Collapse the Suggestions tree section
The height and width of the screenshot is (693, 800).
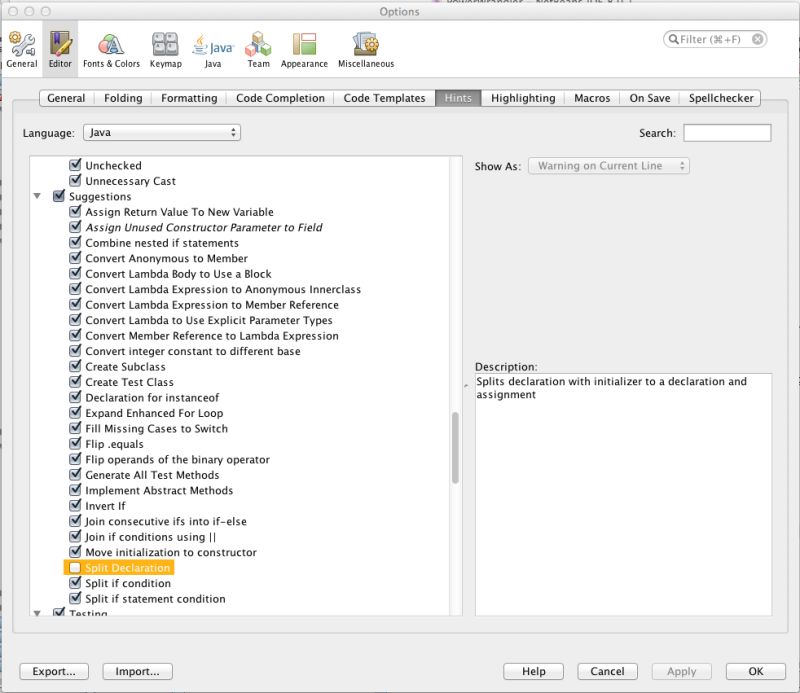pyautogui.click(x=37, y=196)
